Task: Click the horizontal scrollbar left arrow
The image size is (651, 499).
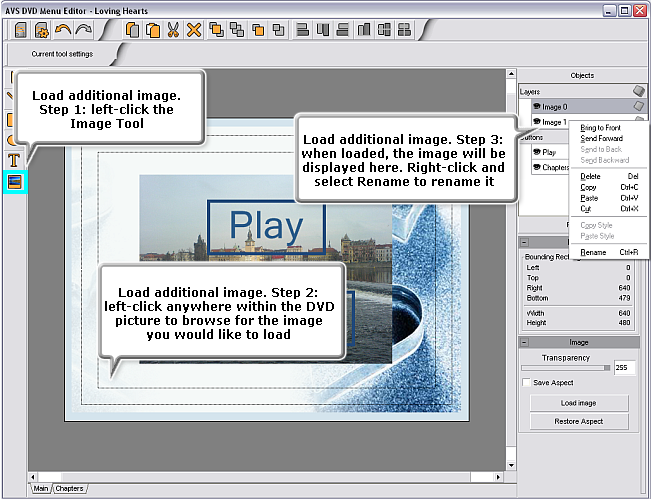Action: coord(33,477)
